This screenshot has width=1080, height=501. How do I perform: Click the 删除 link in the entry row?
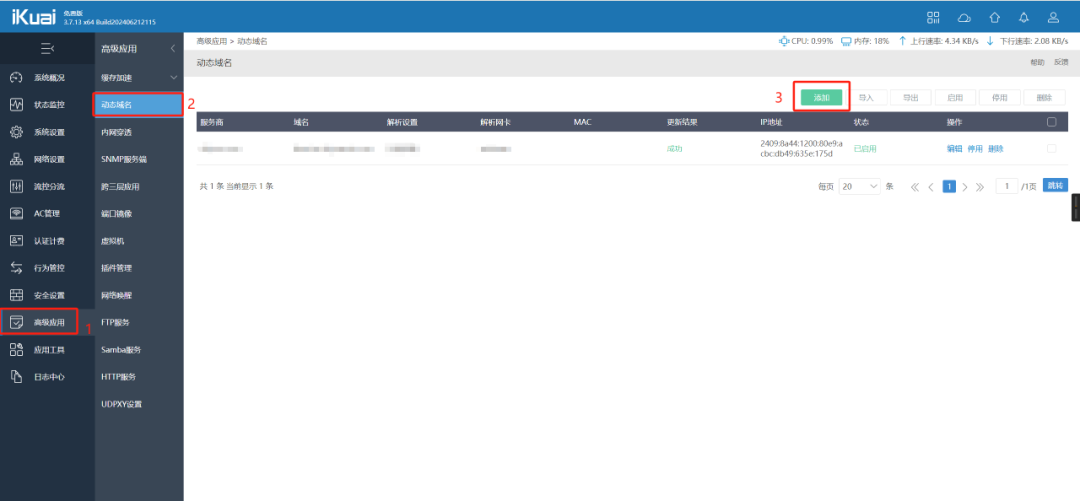(996, 148)
